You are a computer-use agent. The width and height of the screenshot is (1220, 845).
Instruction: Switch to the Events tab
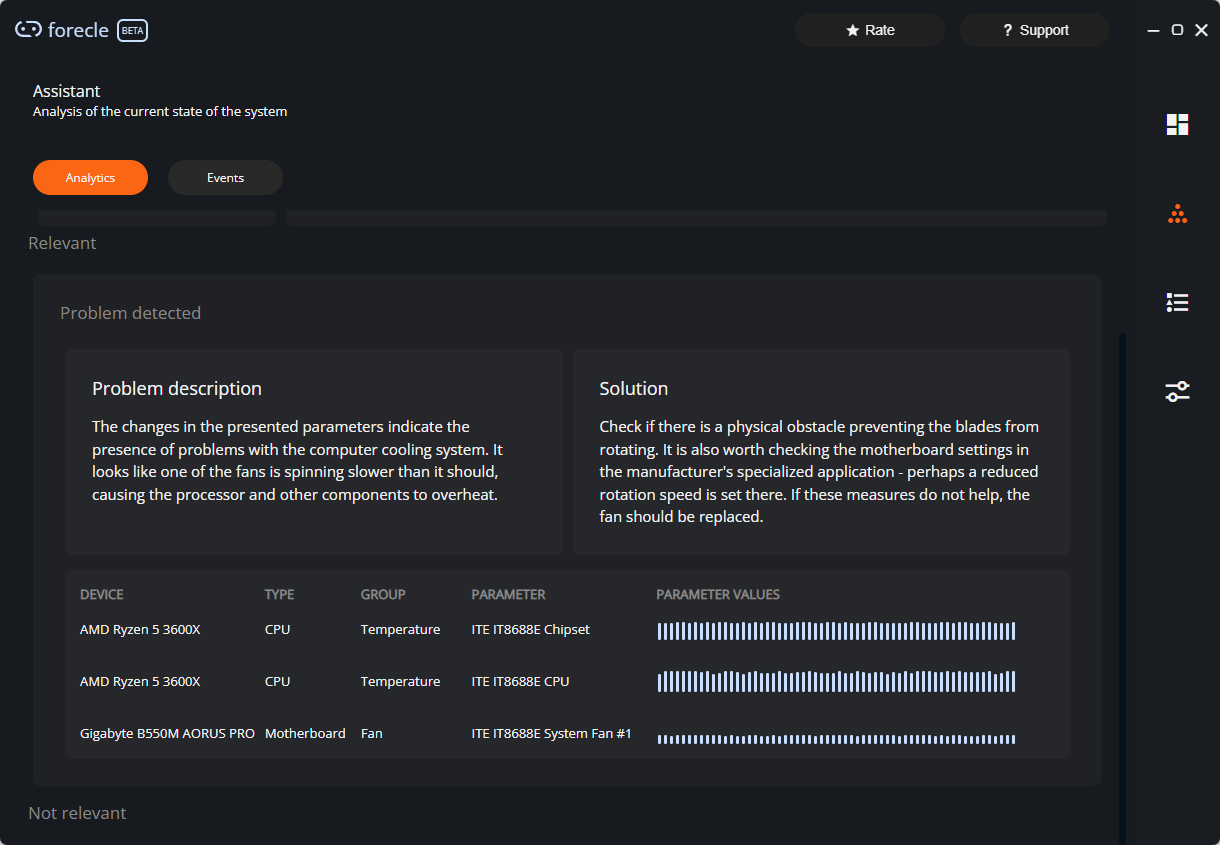[x=225, y=178]
